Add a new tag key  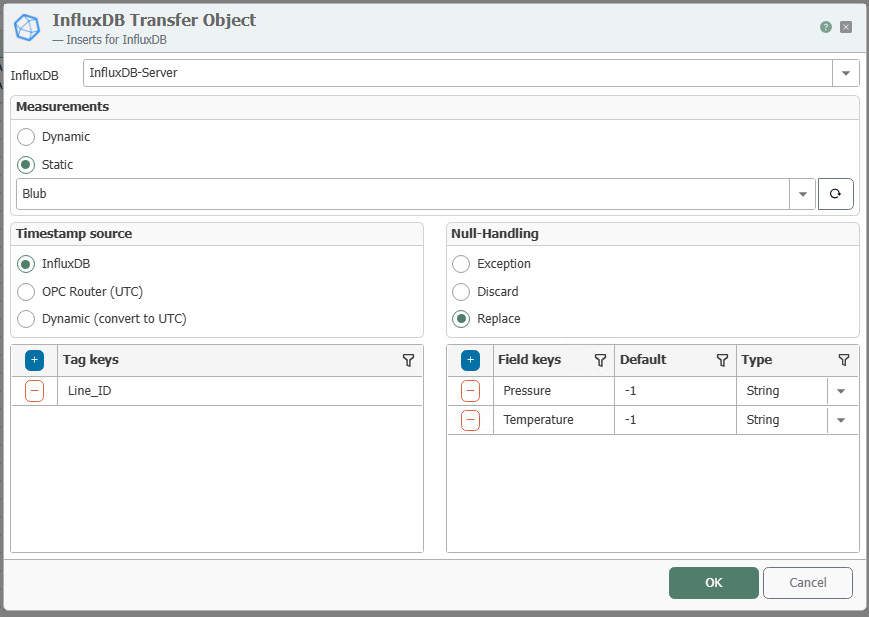point(34,360)
